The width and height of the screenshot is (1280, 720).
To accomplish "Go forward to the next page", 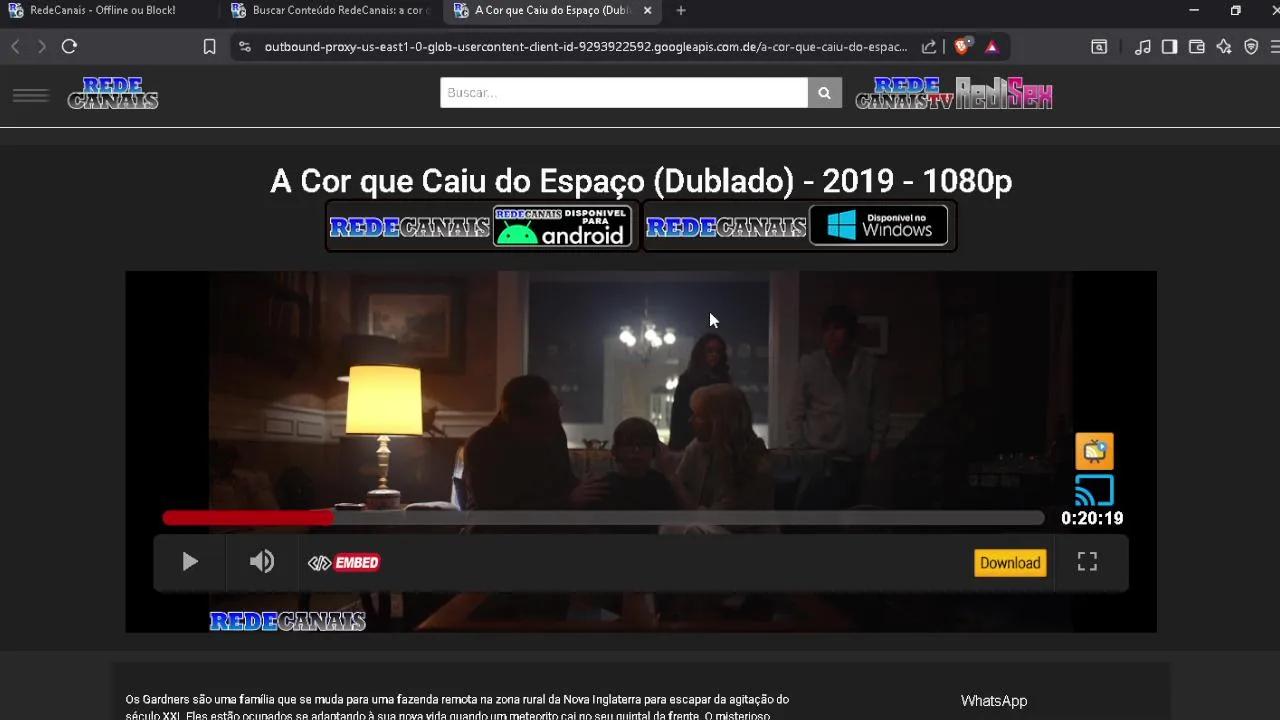I will [41, 47].
